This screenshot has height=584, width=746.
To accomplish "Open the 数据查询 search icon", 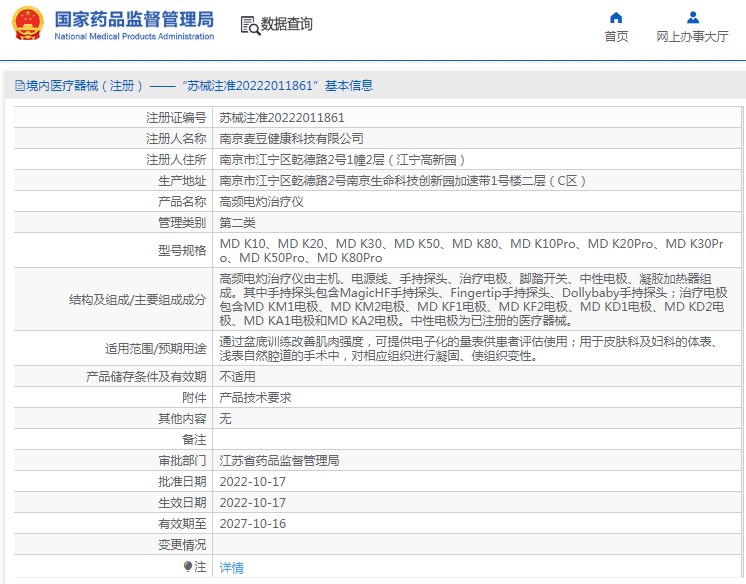I will (250, 25).
